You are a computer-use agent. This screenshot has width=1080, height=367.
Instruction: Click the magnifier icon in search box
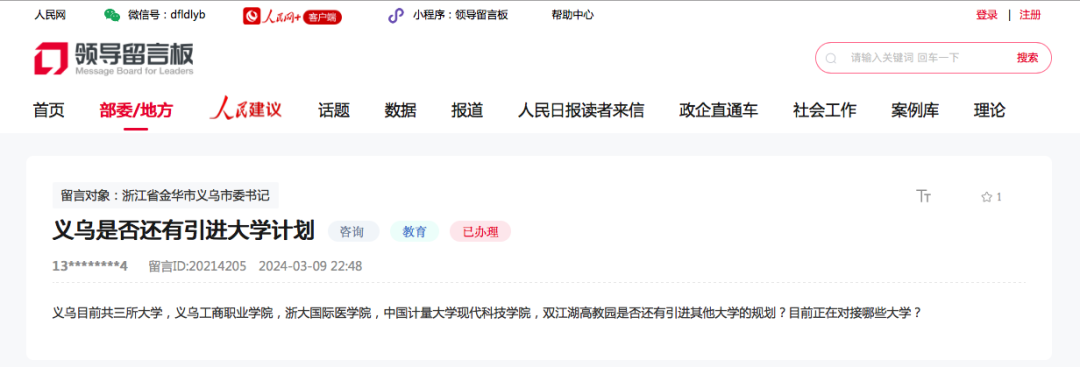[831, 58]
